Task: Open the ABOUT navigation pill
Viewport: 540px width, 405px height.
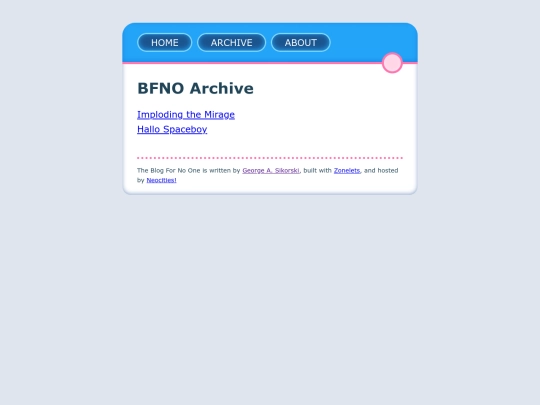Action: point(301,42)
